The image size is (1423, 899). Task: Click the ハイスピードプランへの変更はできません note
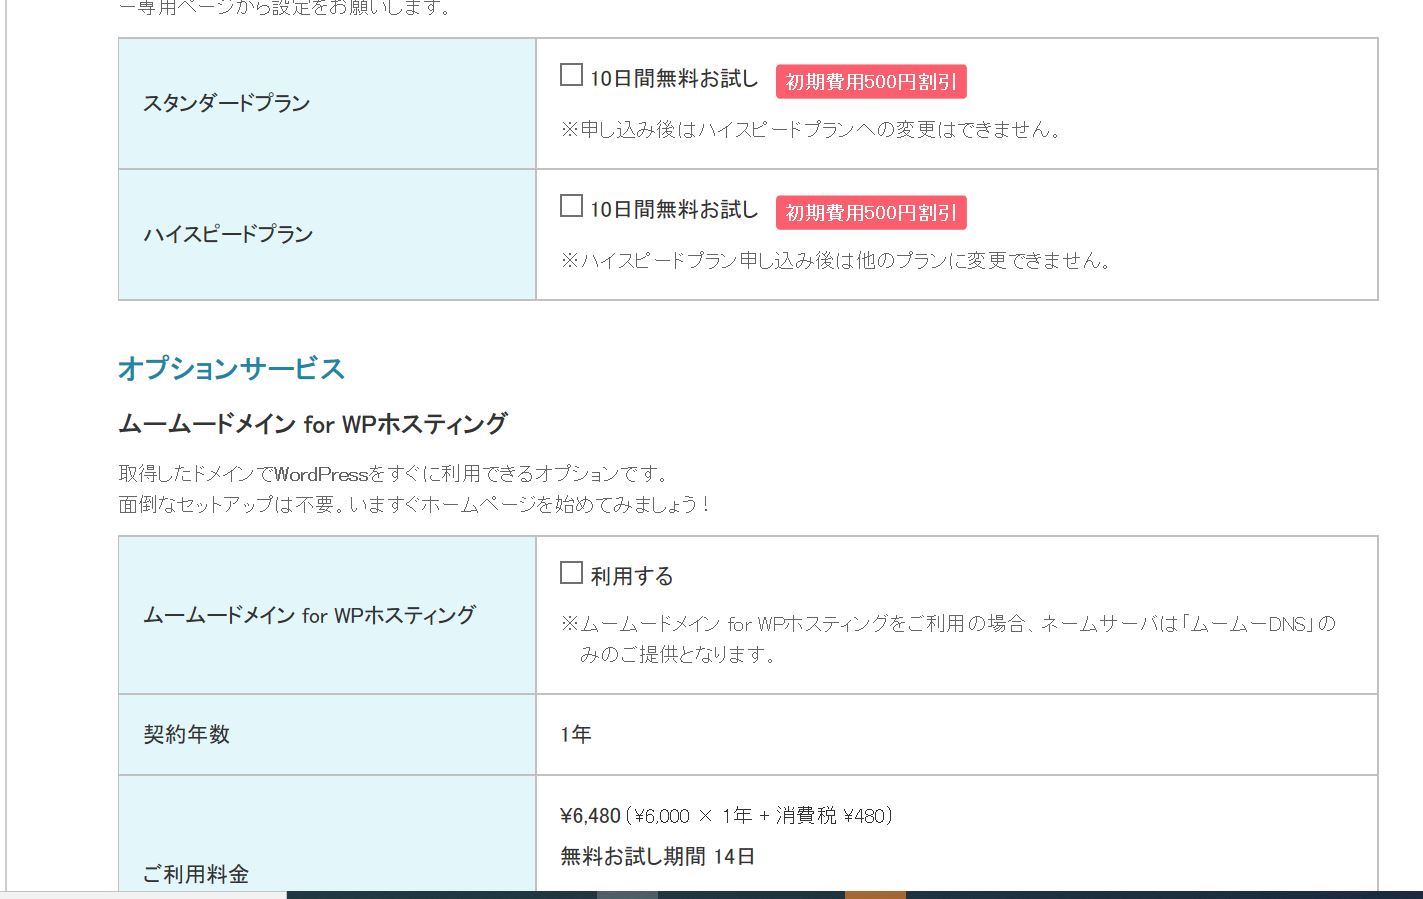(811, 130)
